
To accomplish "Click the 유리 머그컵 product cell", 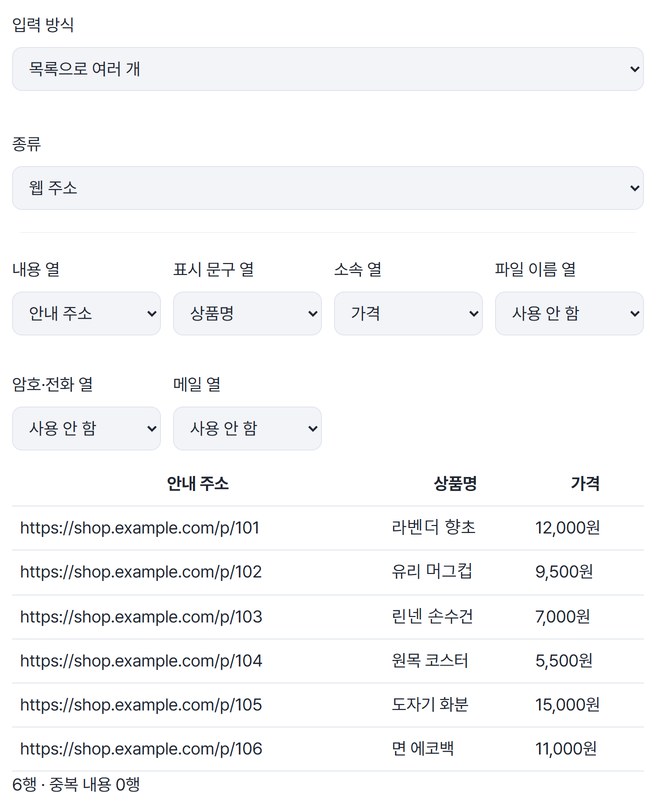I will pos(432,571).
